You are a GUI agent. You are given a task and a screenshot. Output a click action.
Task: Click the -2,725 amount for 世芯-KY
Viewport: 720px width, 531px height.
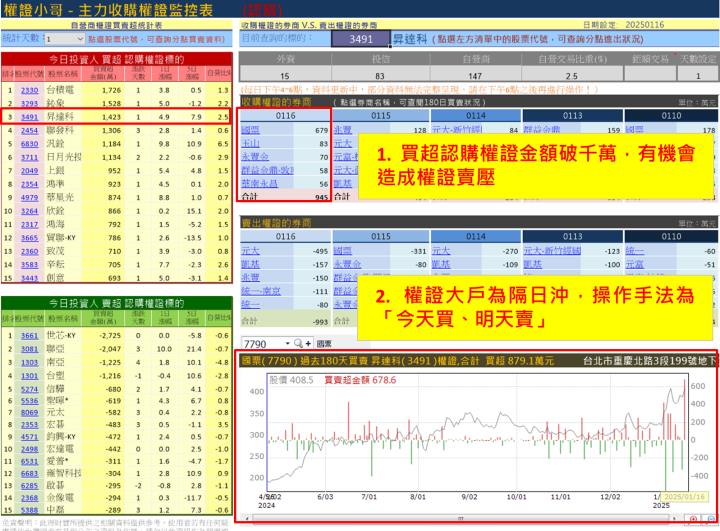110,335
